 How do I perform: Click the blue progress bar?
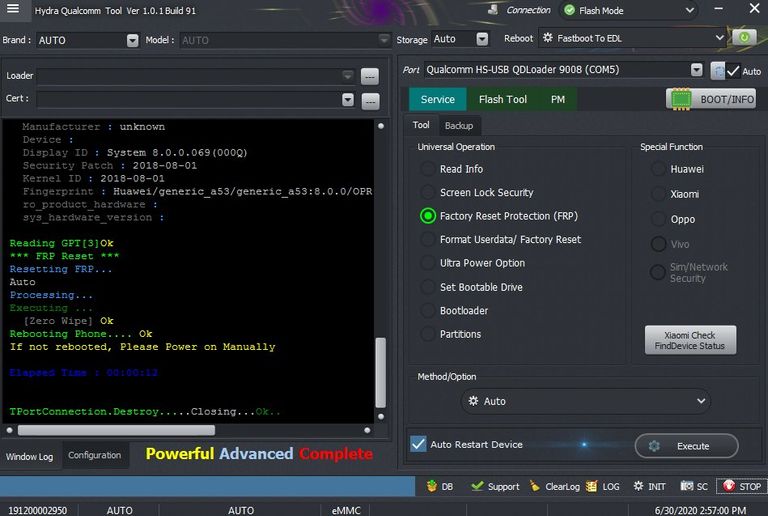coord(207,487)
